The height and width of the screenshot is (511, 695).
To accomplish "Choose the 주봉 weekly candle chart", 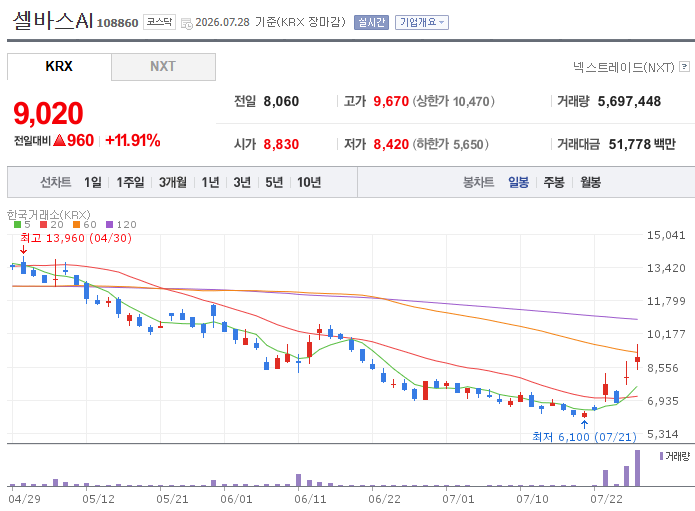I will (x=554, y=182).
